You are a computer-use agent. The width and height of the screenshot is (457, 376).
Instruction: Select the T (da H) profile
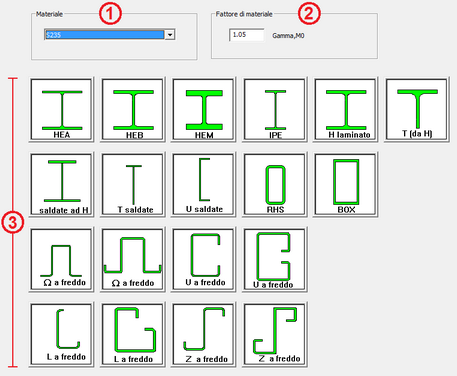(417, 110)
